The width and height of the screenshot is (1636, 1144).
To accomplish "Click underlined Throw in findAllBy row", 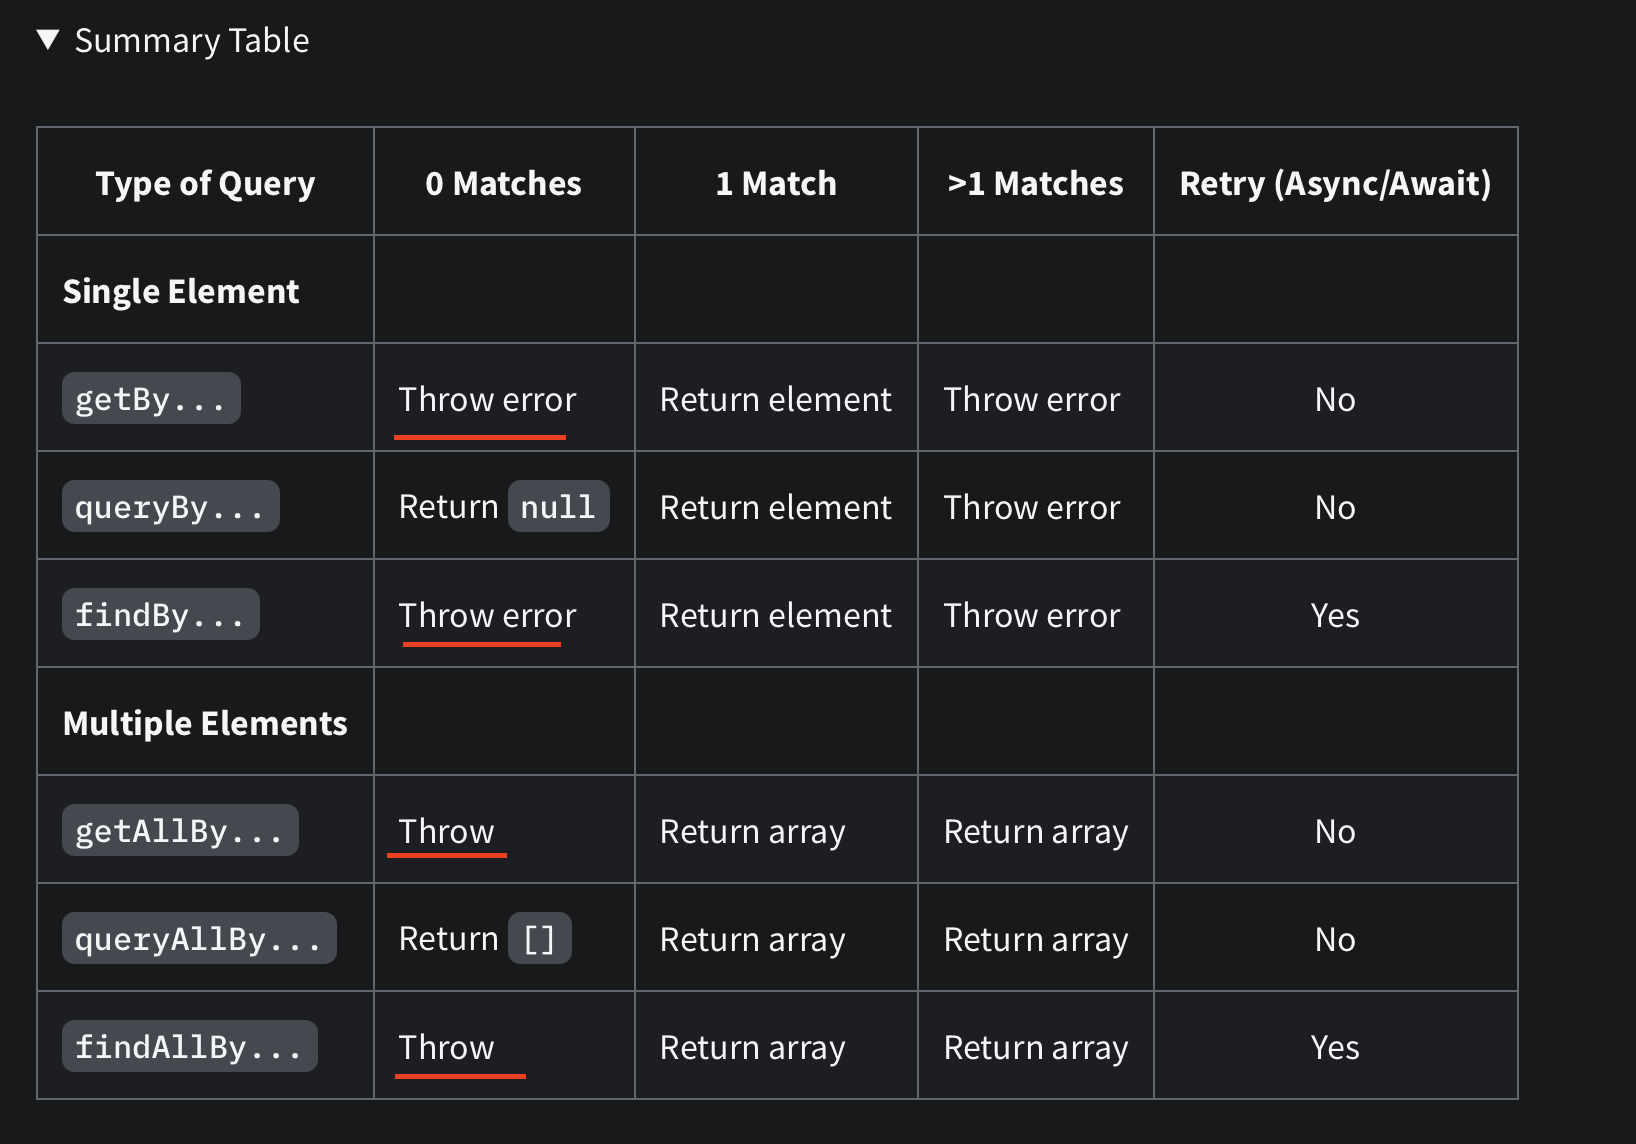I will [x=446, y=1047].
